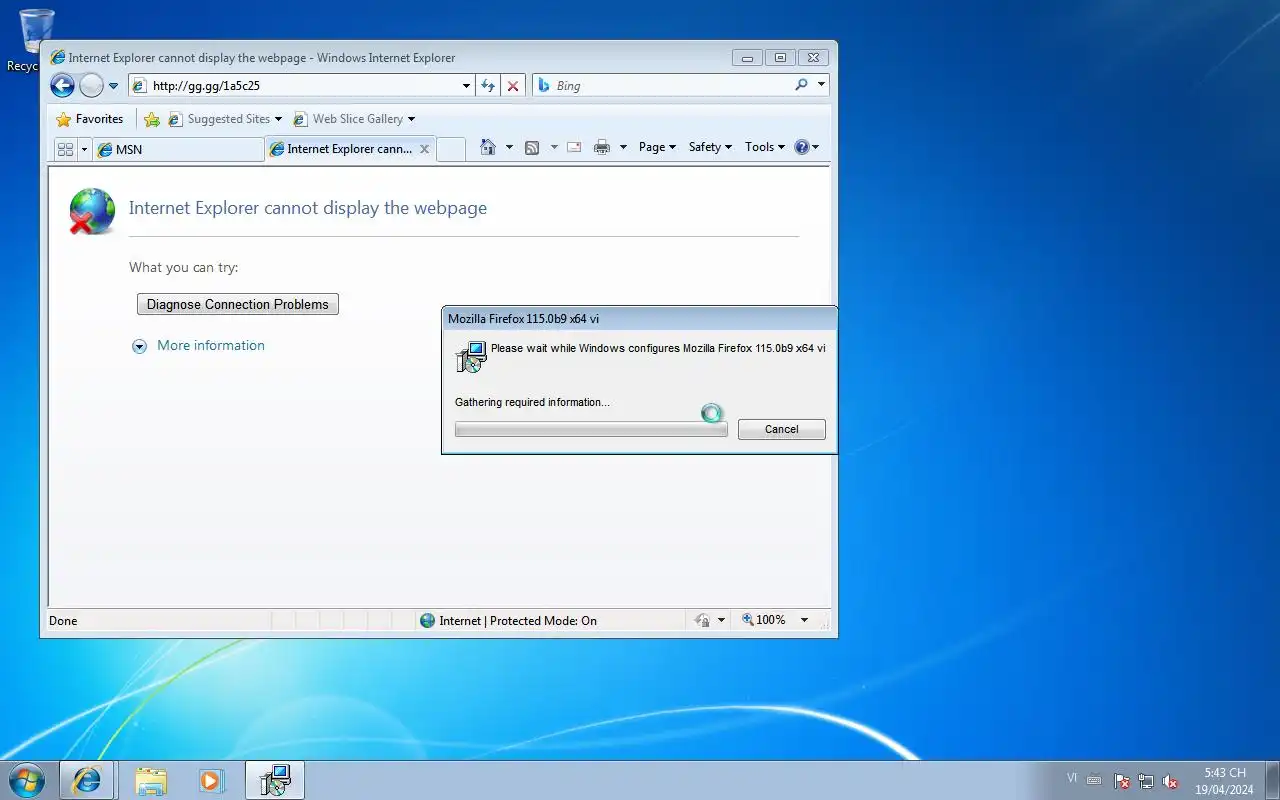Image resolution: width=1280 pixels, height=800 pixels.
Task: Open the Recycle Bin desktop icon
Action: [x=36, y=40]
